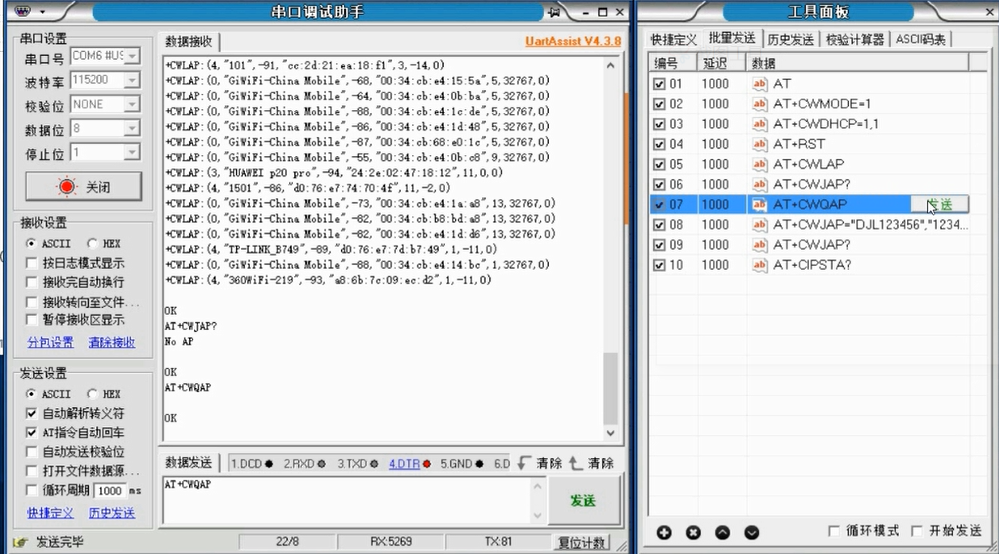Viewport: 999px width, 554px height.
Task: Click the pin icon in the serial assistant title bar
Action: point(554,12)
